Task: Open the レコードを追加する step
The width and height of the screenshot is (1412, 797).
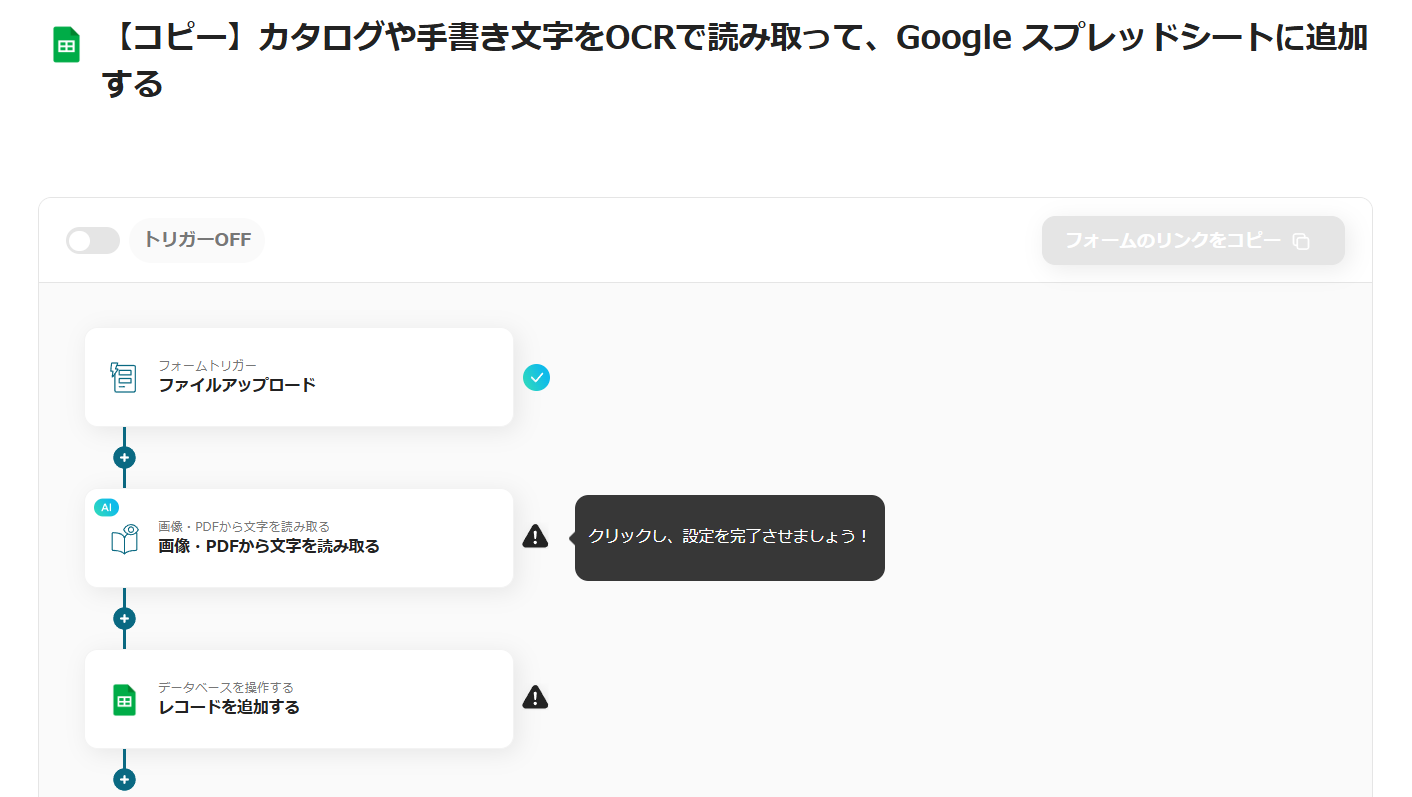Action: coord(299,699)
